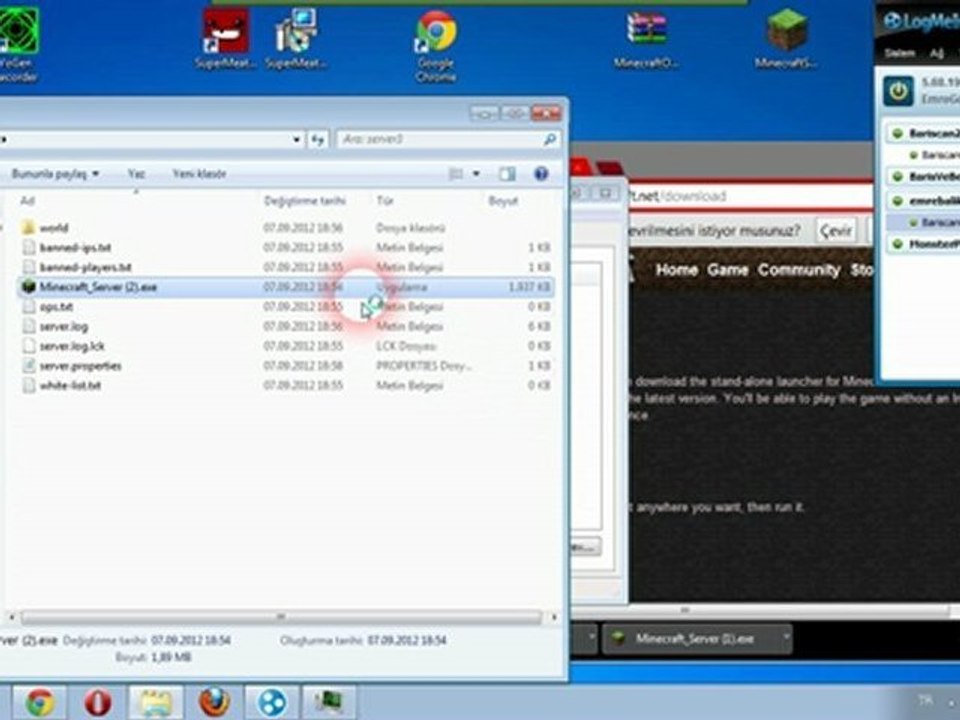Click the server.properties file icon

click(28, 366)
